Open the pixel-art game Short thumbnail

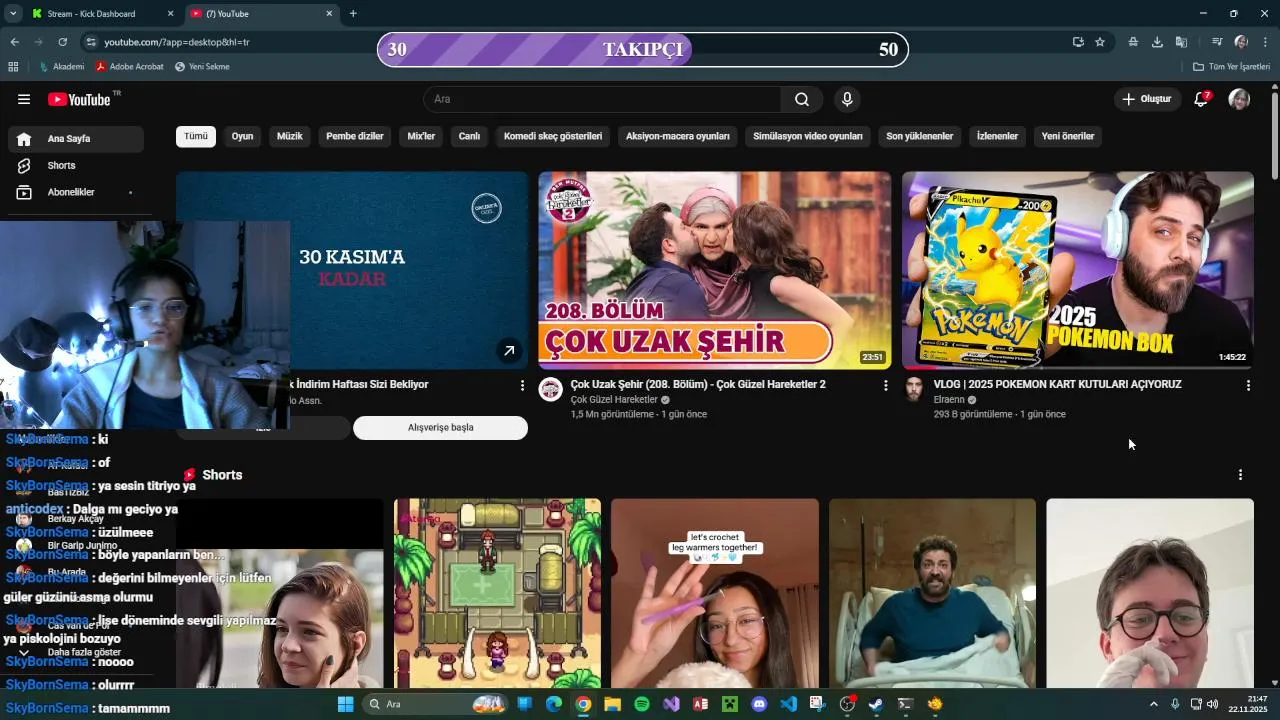tap(497, 593)
